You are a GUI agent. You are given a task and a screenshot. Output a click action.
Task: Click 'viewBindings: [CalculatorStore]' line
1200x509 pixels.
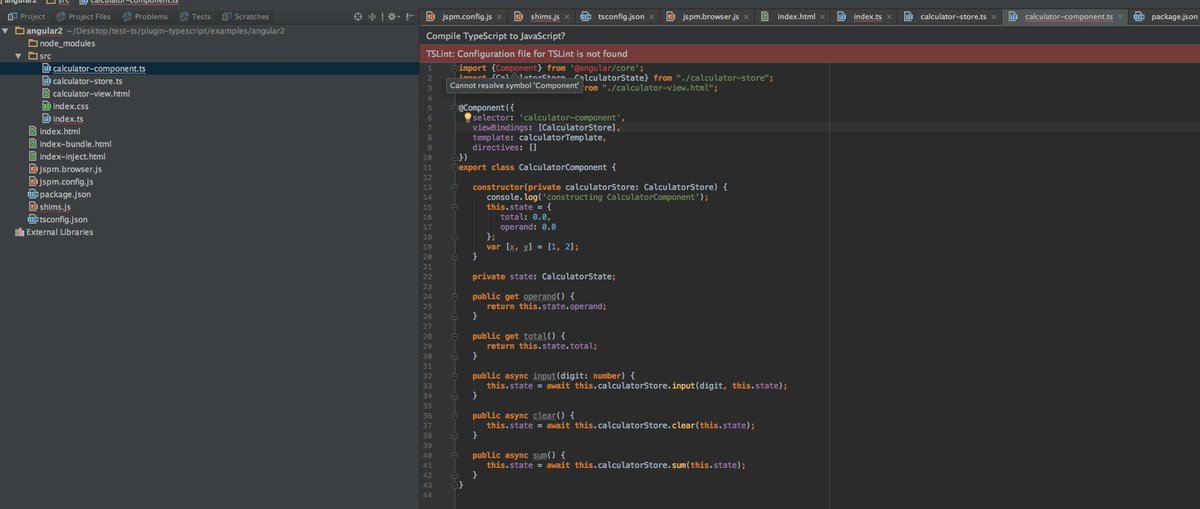click(546, 127)
